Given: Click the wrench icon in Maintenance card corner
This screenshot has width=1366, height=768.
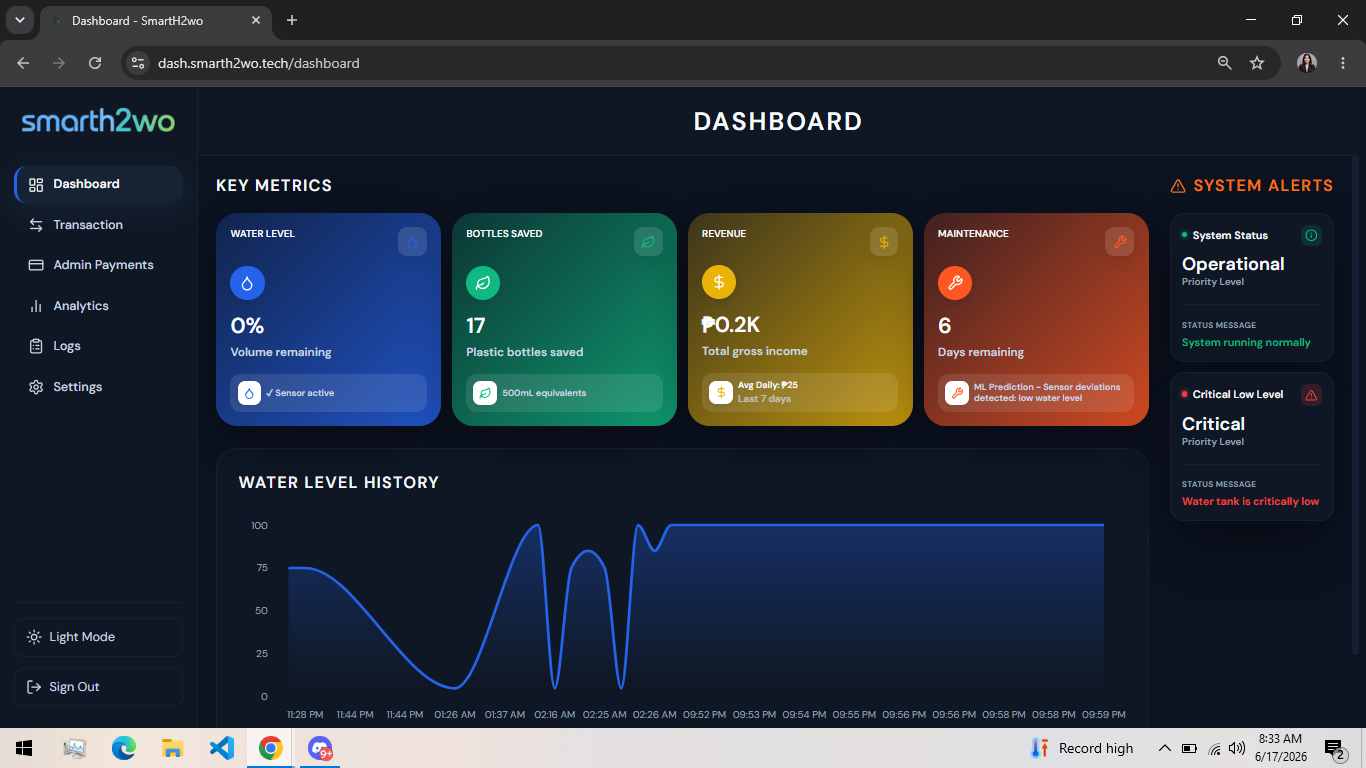Looking at the screenshot, I should (x=1120, y=242).
